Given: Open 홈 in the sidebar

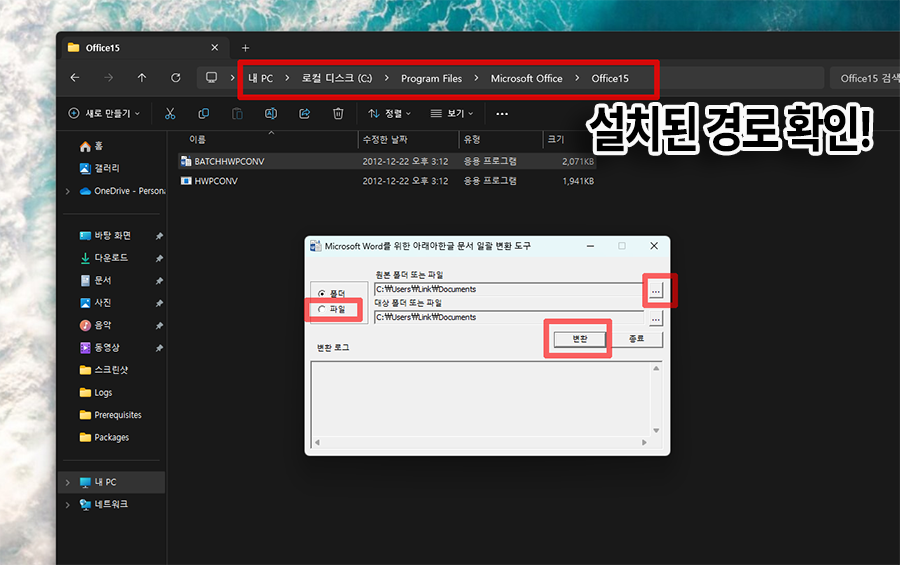Looking at the screenshot, I should [92, 146].
